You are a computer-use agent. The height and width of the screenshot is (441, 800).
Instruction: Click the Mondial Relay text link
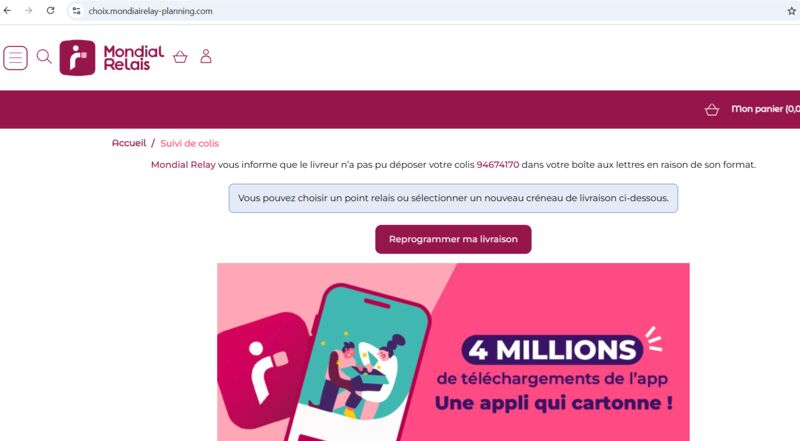pyautogui.click(x=183, y=165)
